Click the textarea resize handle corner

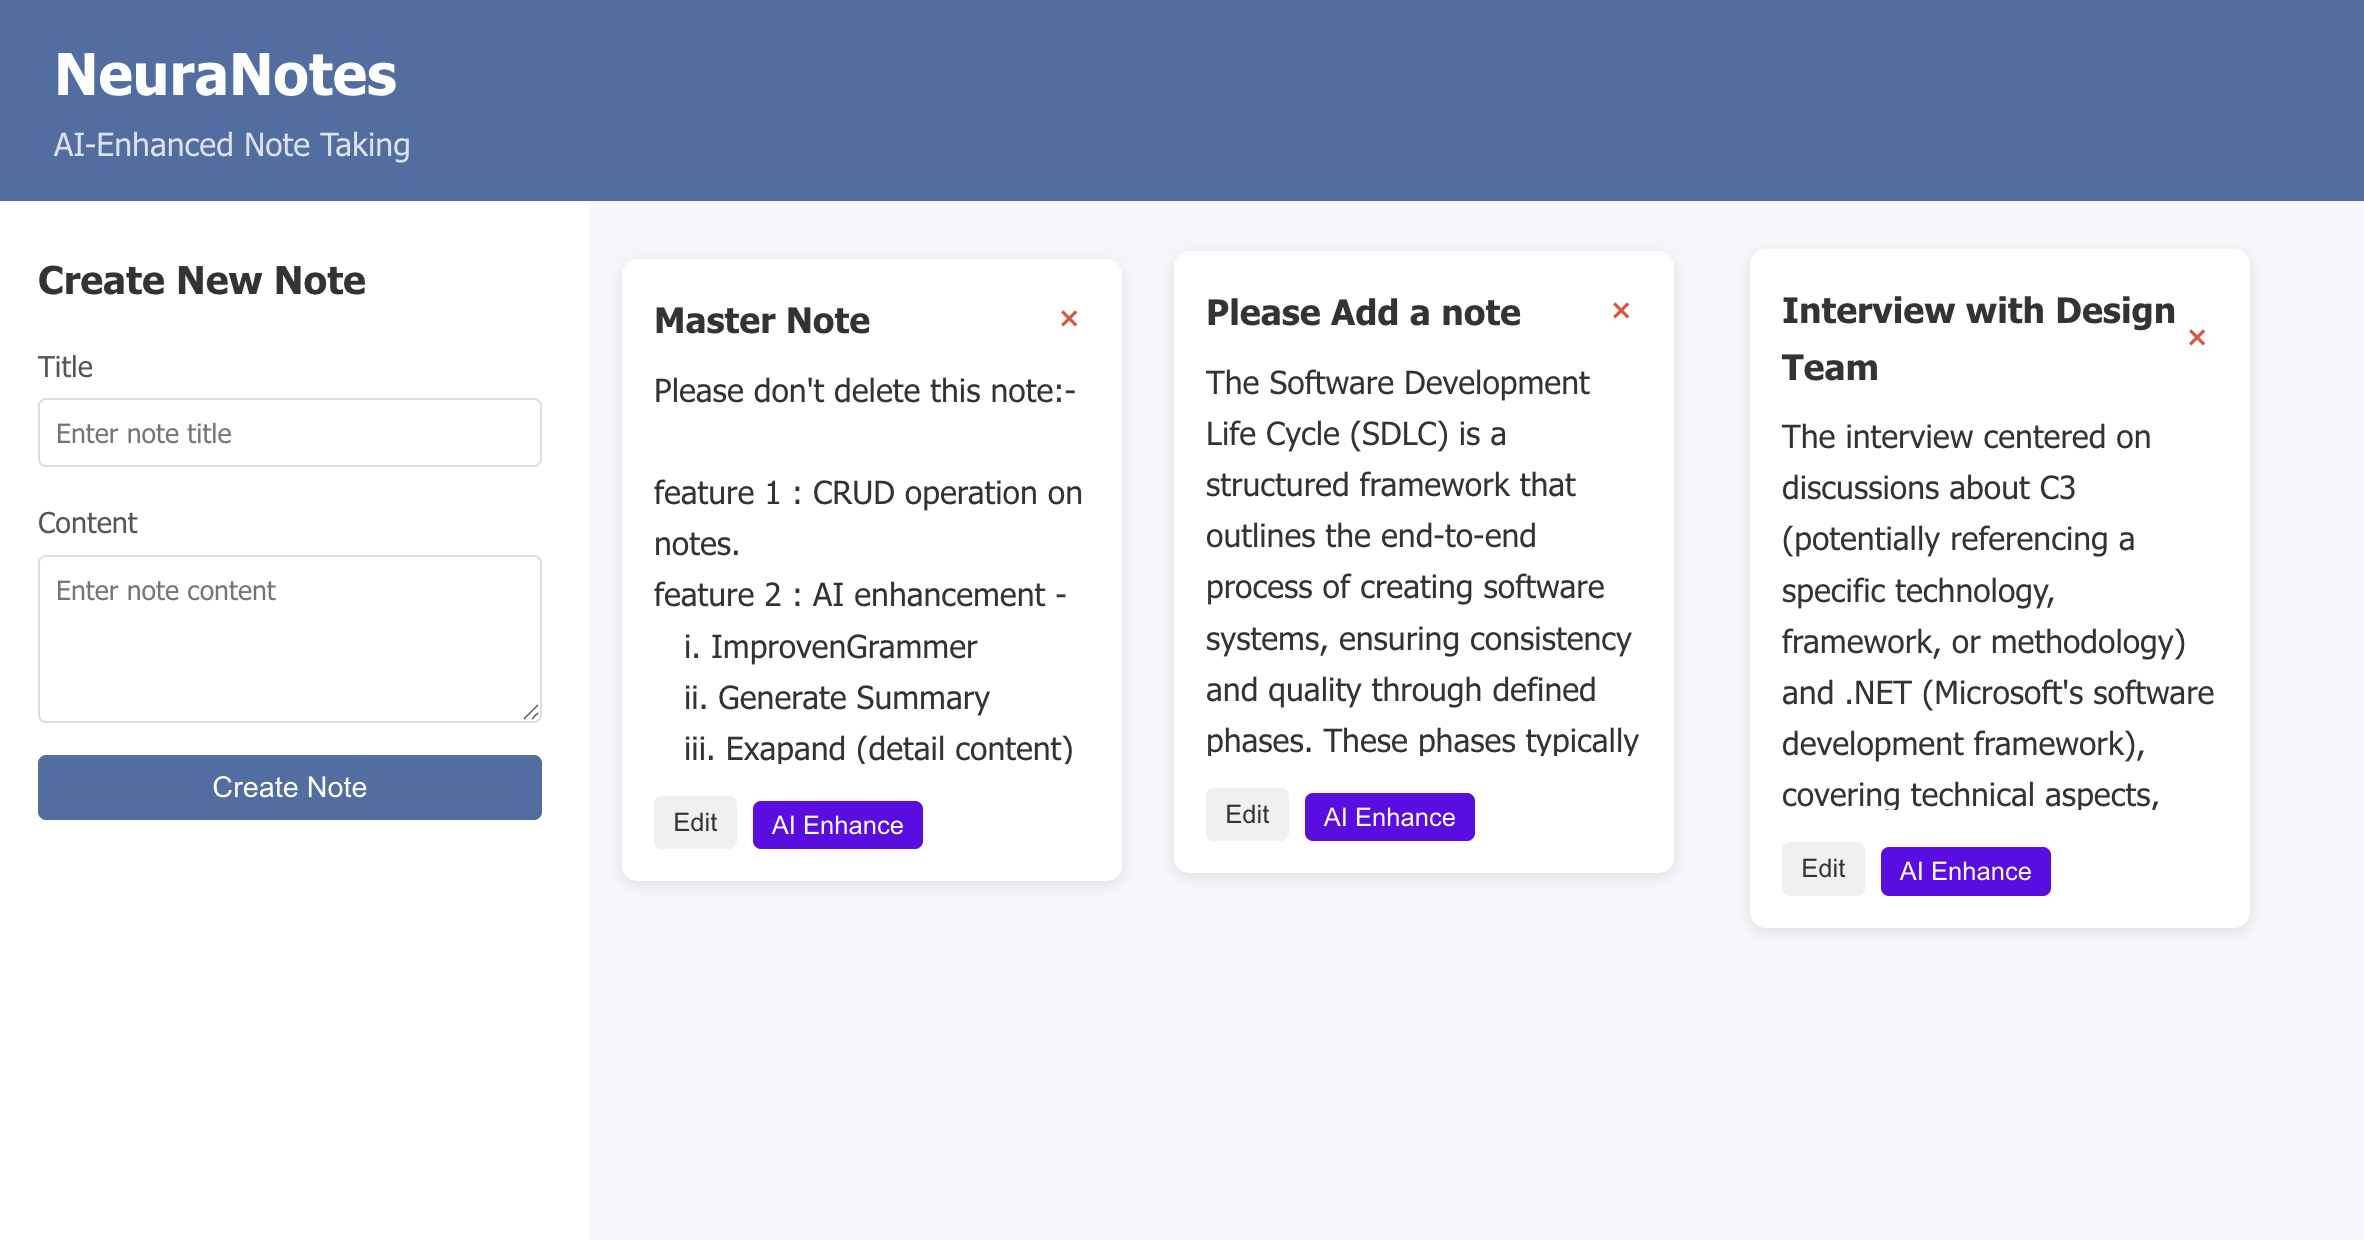(x=531, y=711)
